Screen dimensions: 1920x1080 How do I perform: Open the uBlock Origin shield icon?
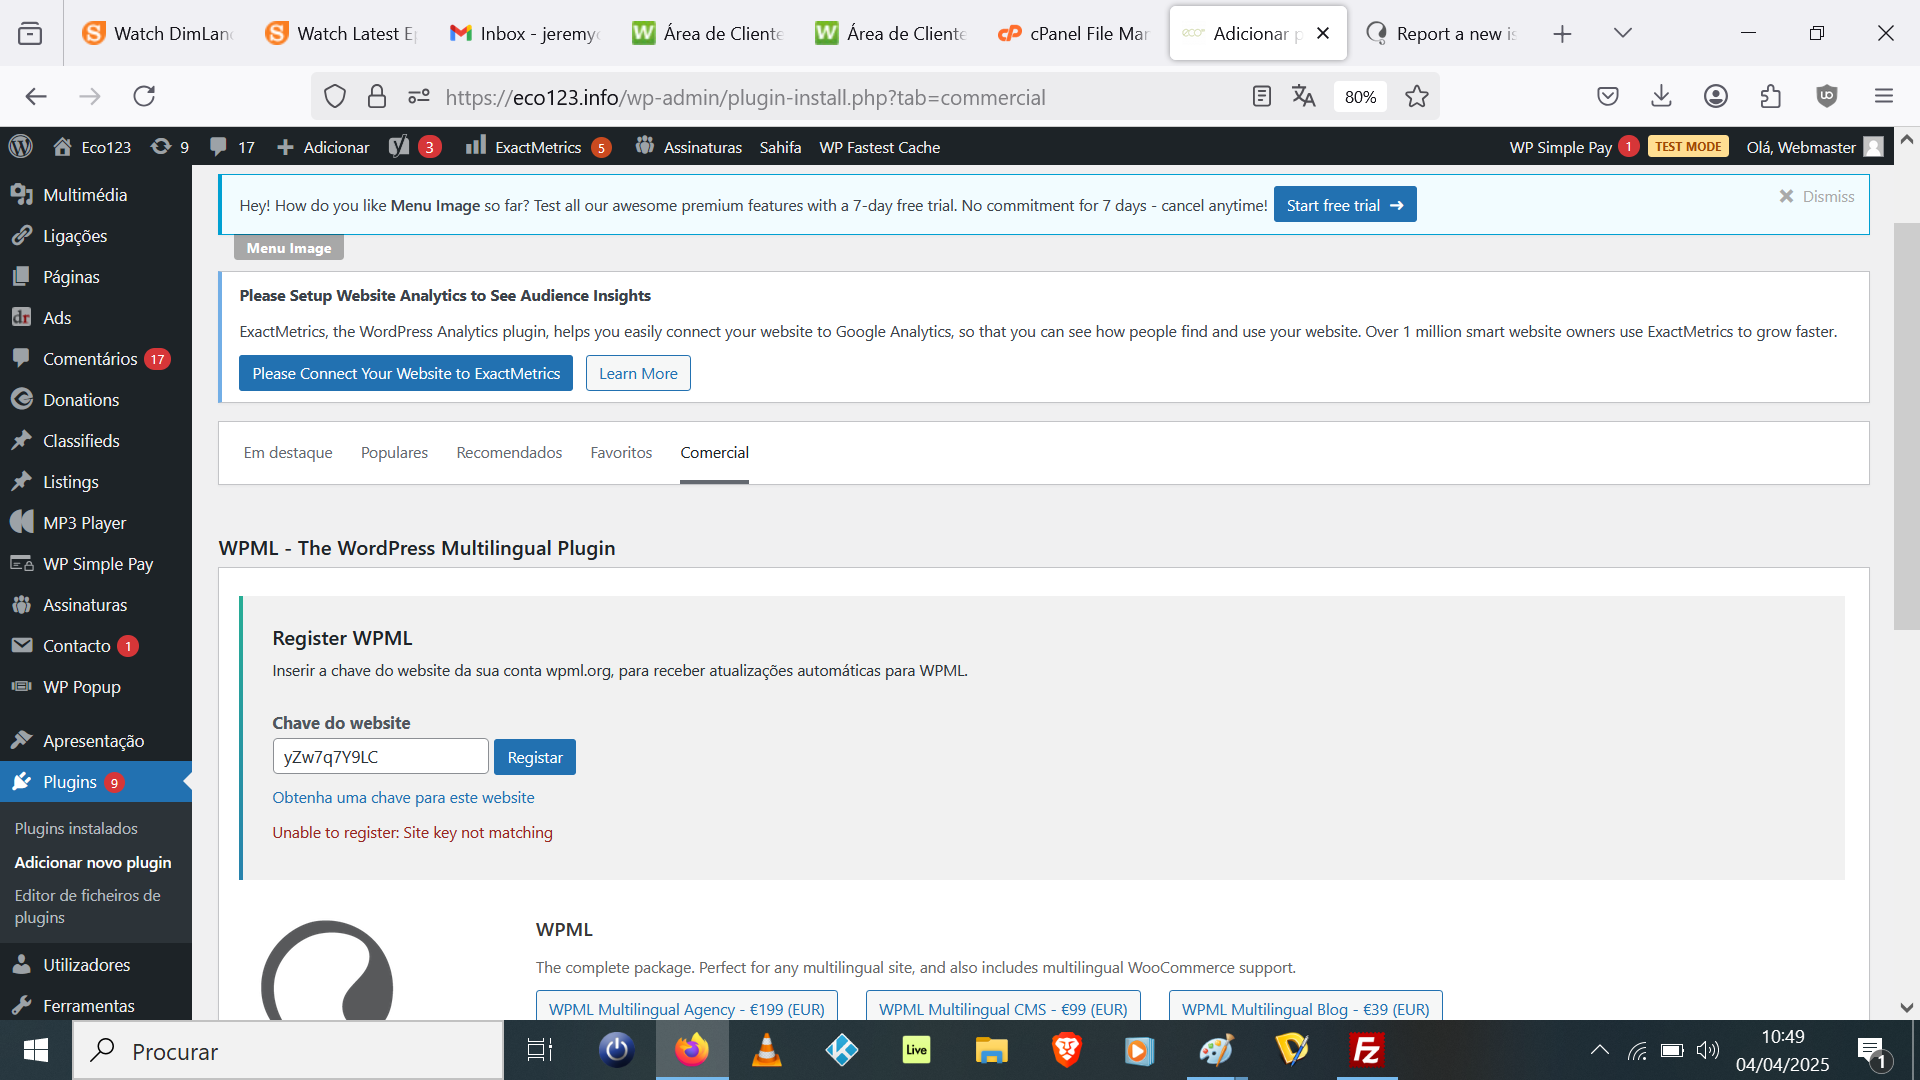pos(1826,96)
